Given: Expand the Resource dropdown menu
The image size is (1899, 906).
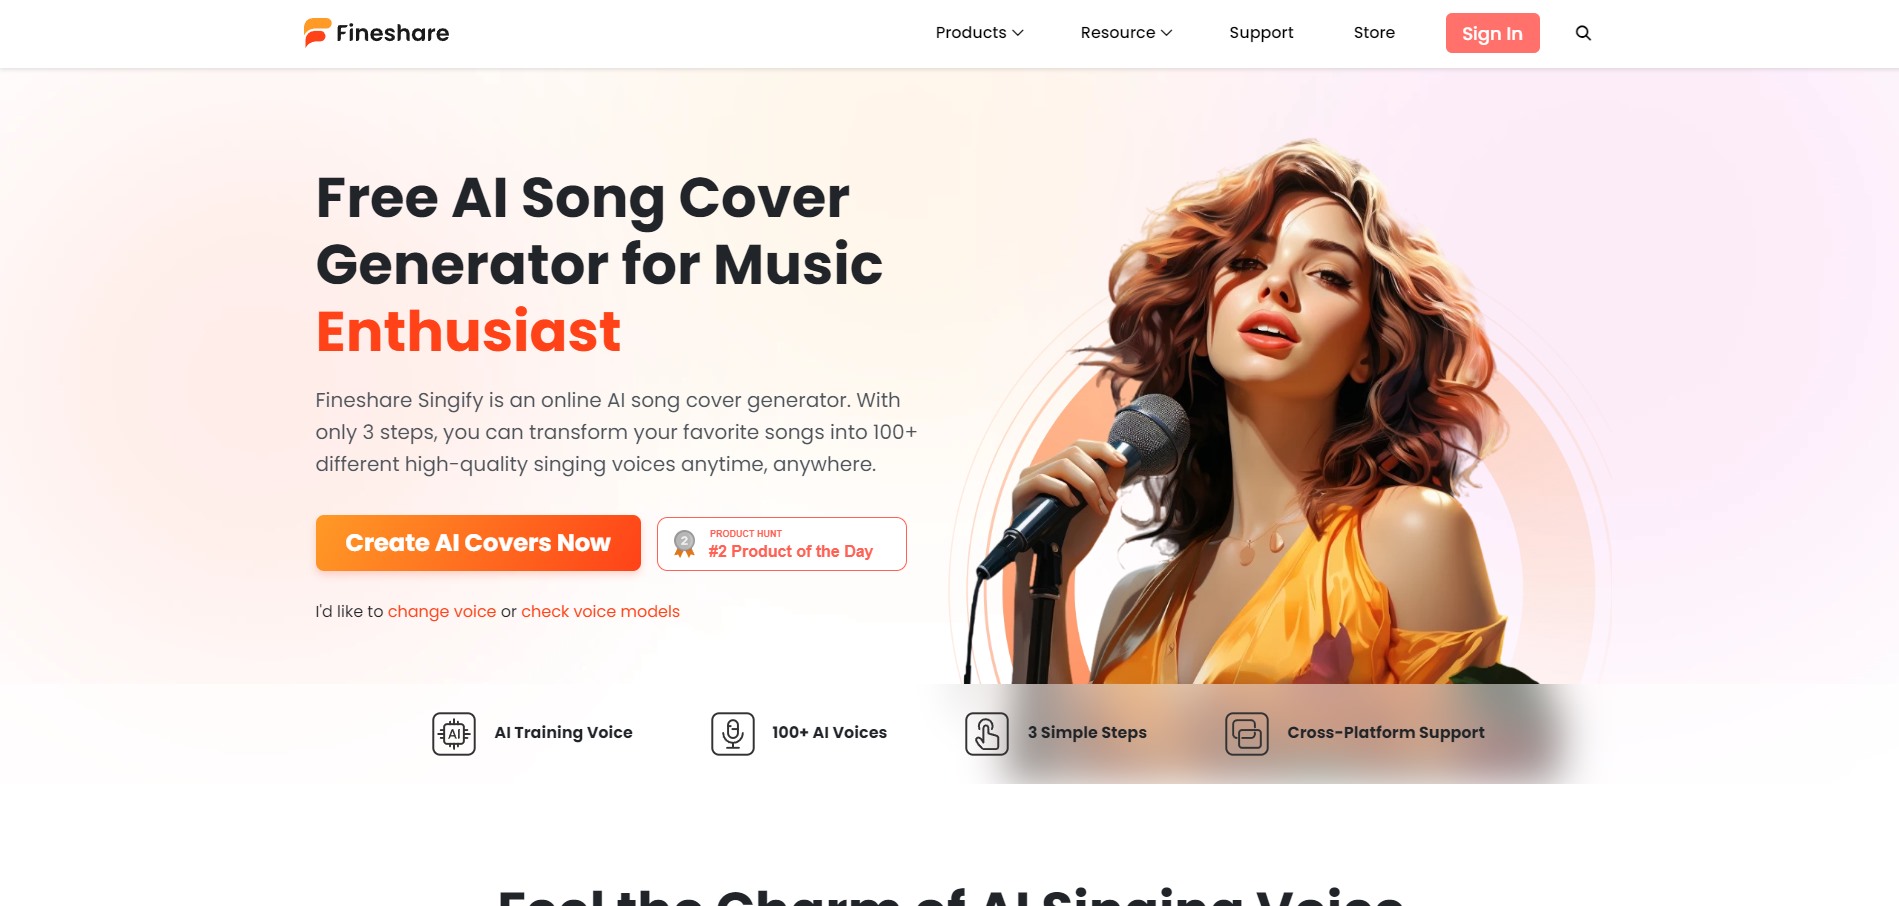Looking at the screenshot, I should coord(1126,33).
